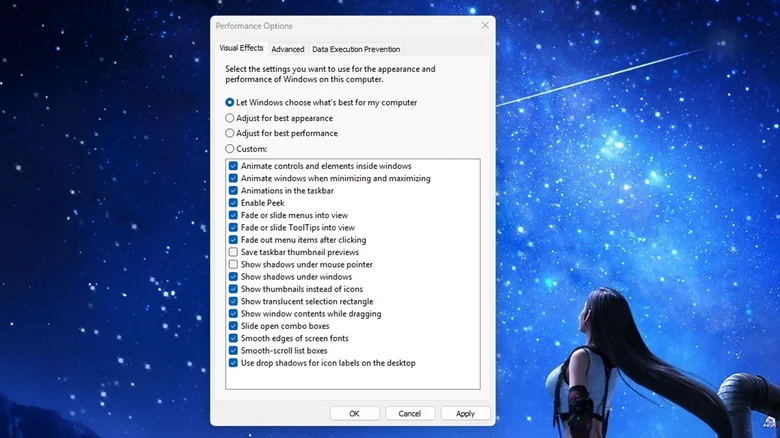Image resolution: width=780 pixels, height=438 pixels.
Task: Uncheck Fade or slide ToolTips into view
Action: [x=233, y=227]
